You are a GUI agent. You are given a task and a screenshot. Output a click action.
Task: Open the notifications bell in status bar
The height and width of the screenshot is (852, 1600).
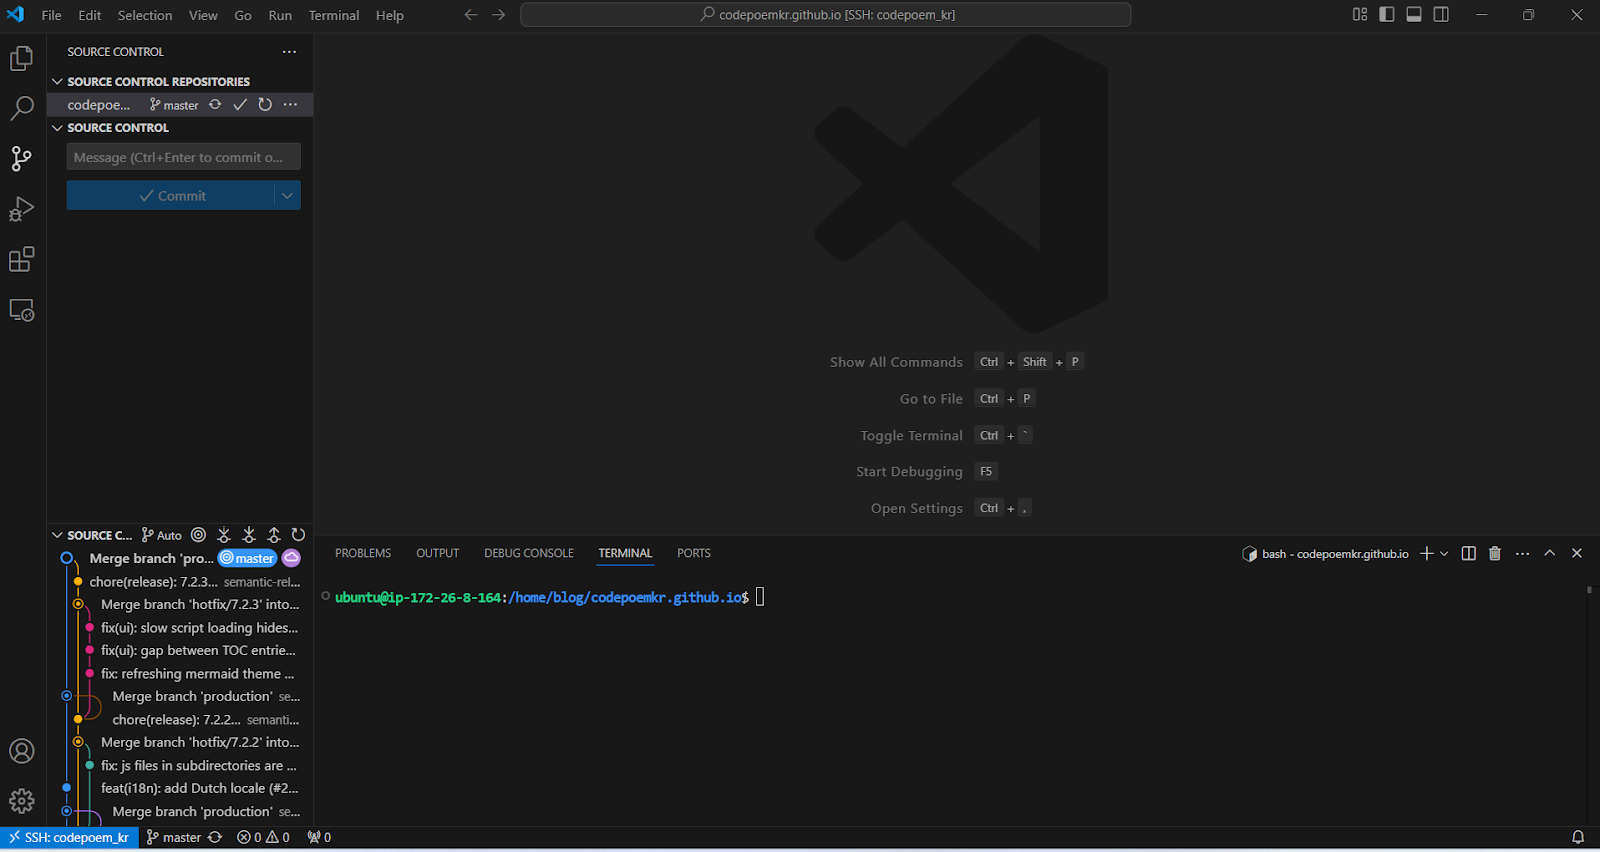click(1578, 838)
